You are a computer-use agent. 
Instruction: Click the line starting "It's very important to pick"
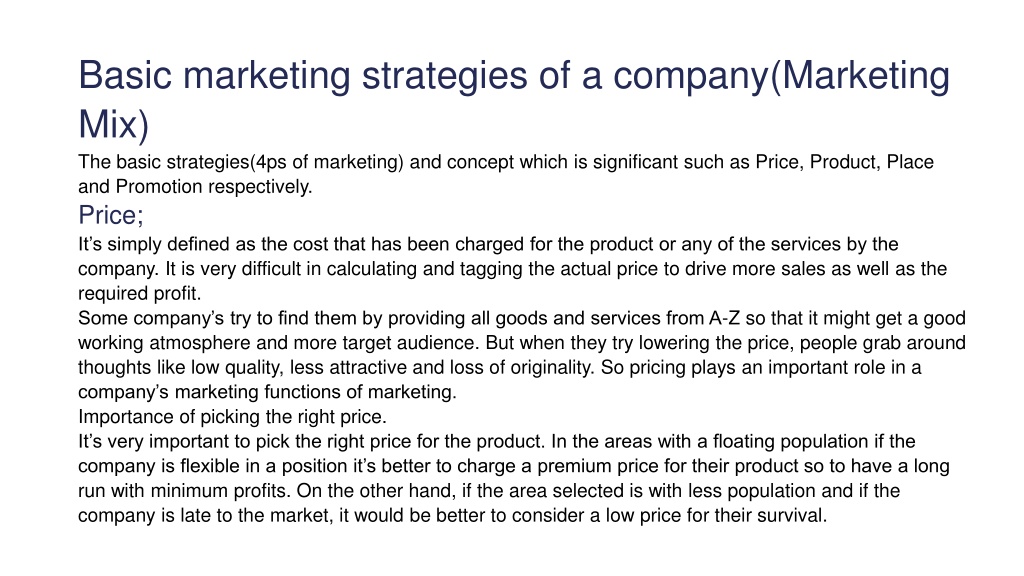click(497, 441)
